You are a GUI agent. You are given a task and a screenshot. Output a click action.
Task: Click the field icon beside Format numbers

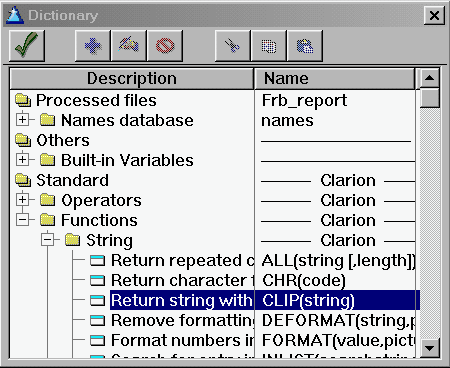(98, 340)
